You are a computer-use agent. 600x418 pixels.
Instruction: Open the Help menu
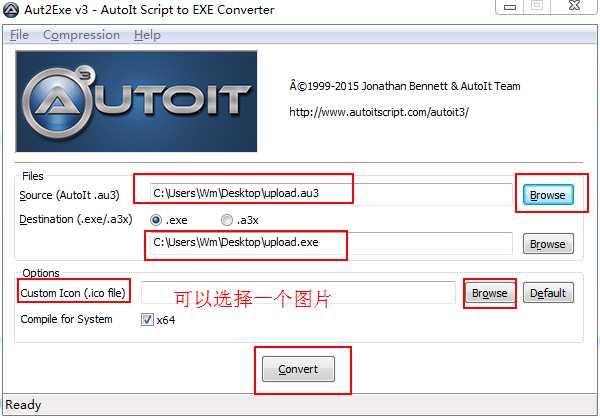coord(147,35)
